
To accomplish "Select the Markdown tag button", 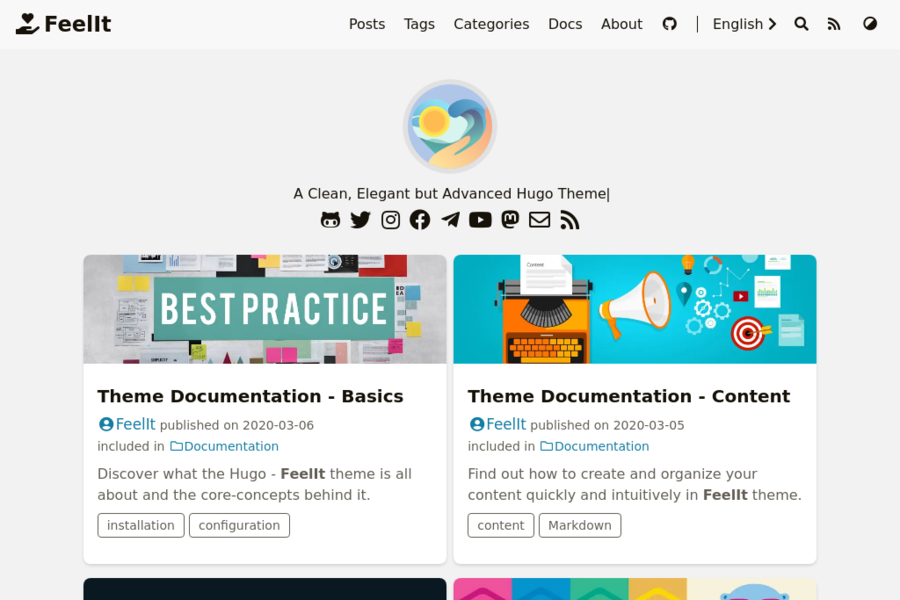I will [580, 525].
